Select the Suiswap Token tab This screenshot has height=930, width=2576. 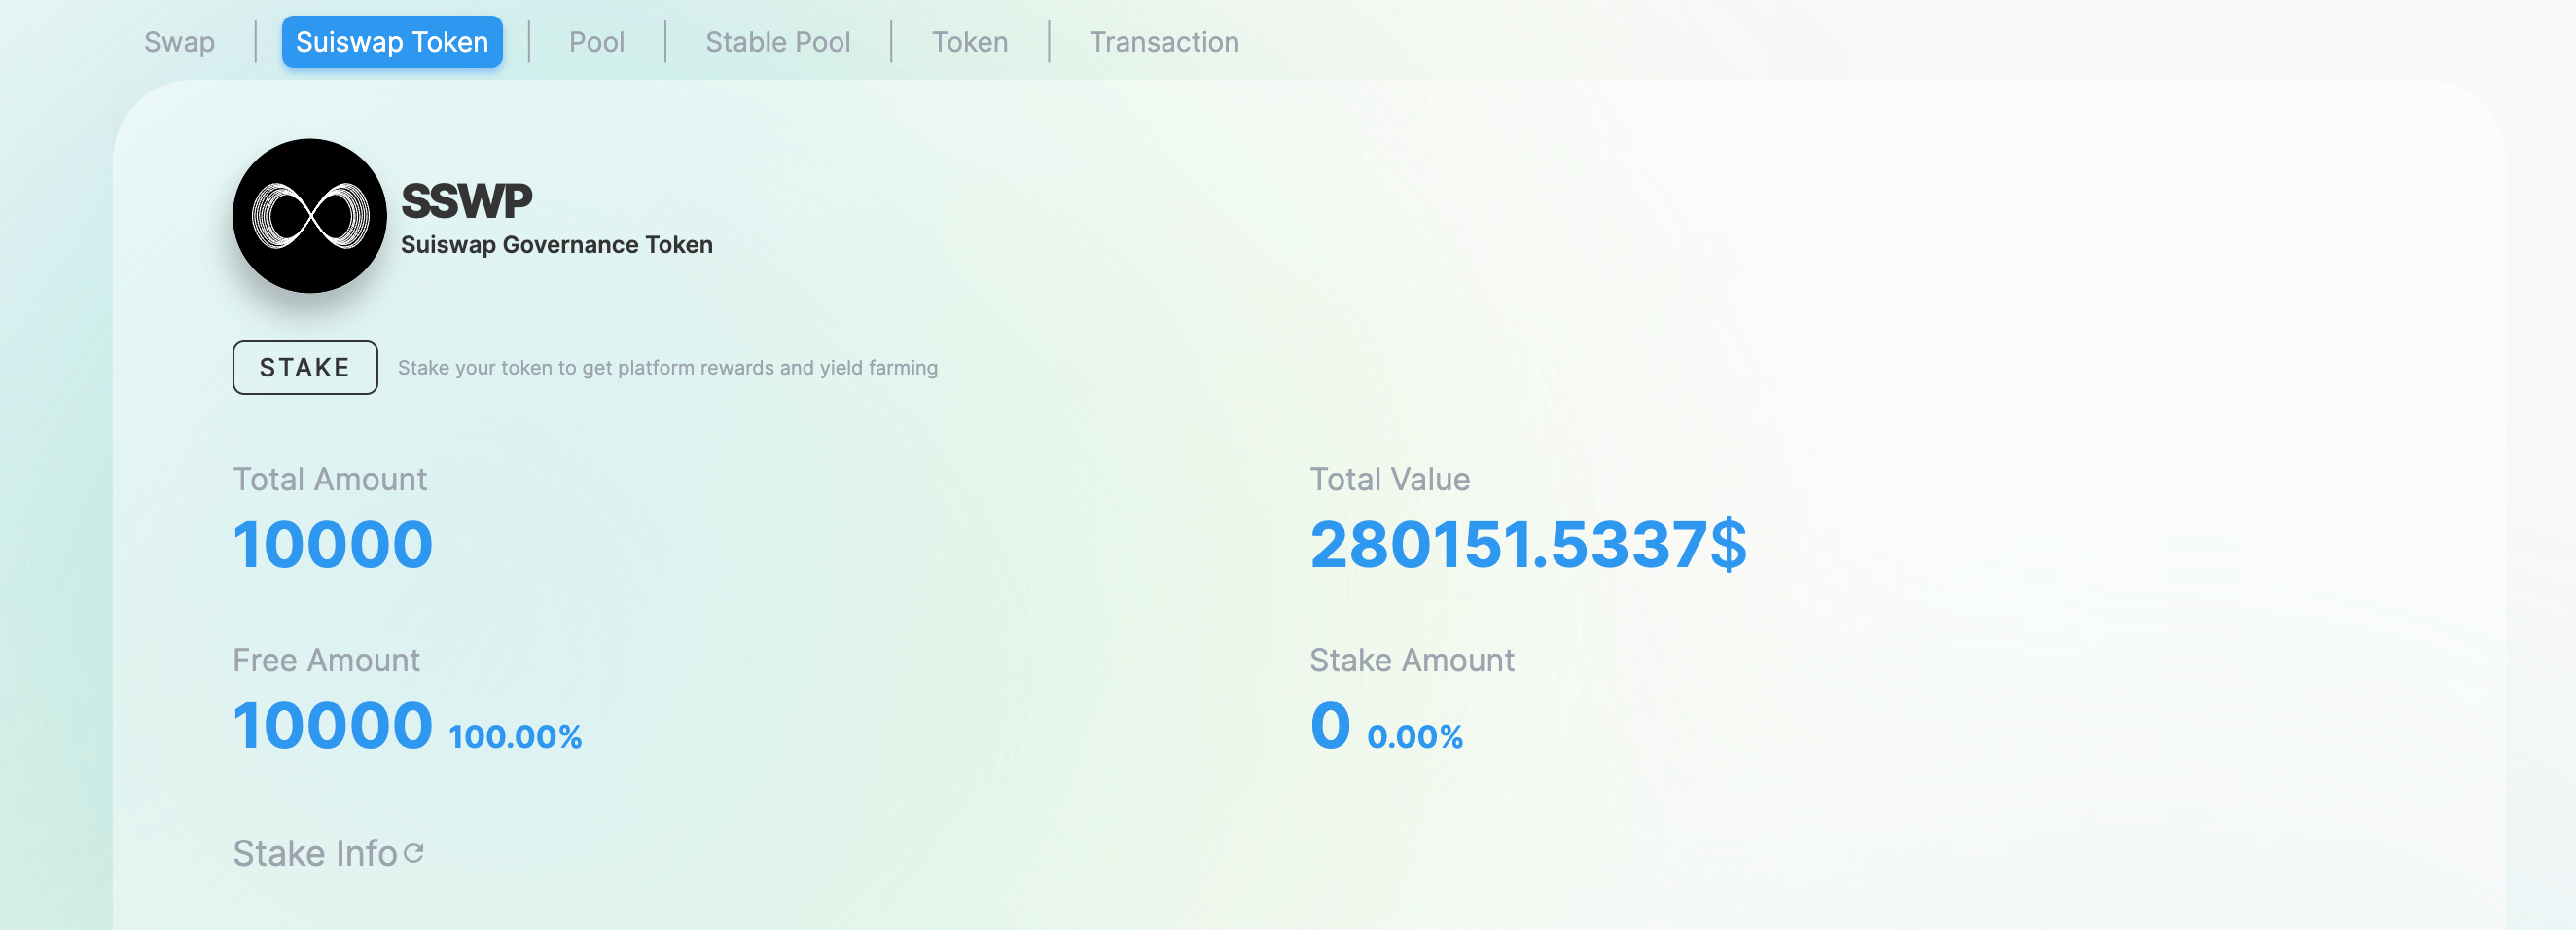392,42
